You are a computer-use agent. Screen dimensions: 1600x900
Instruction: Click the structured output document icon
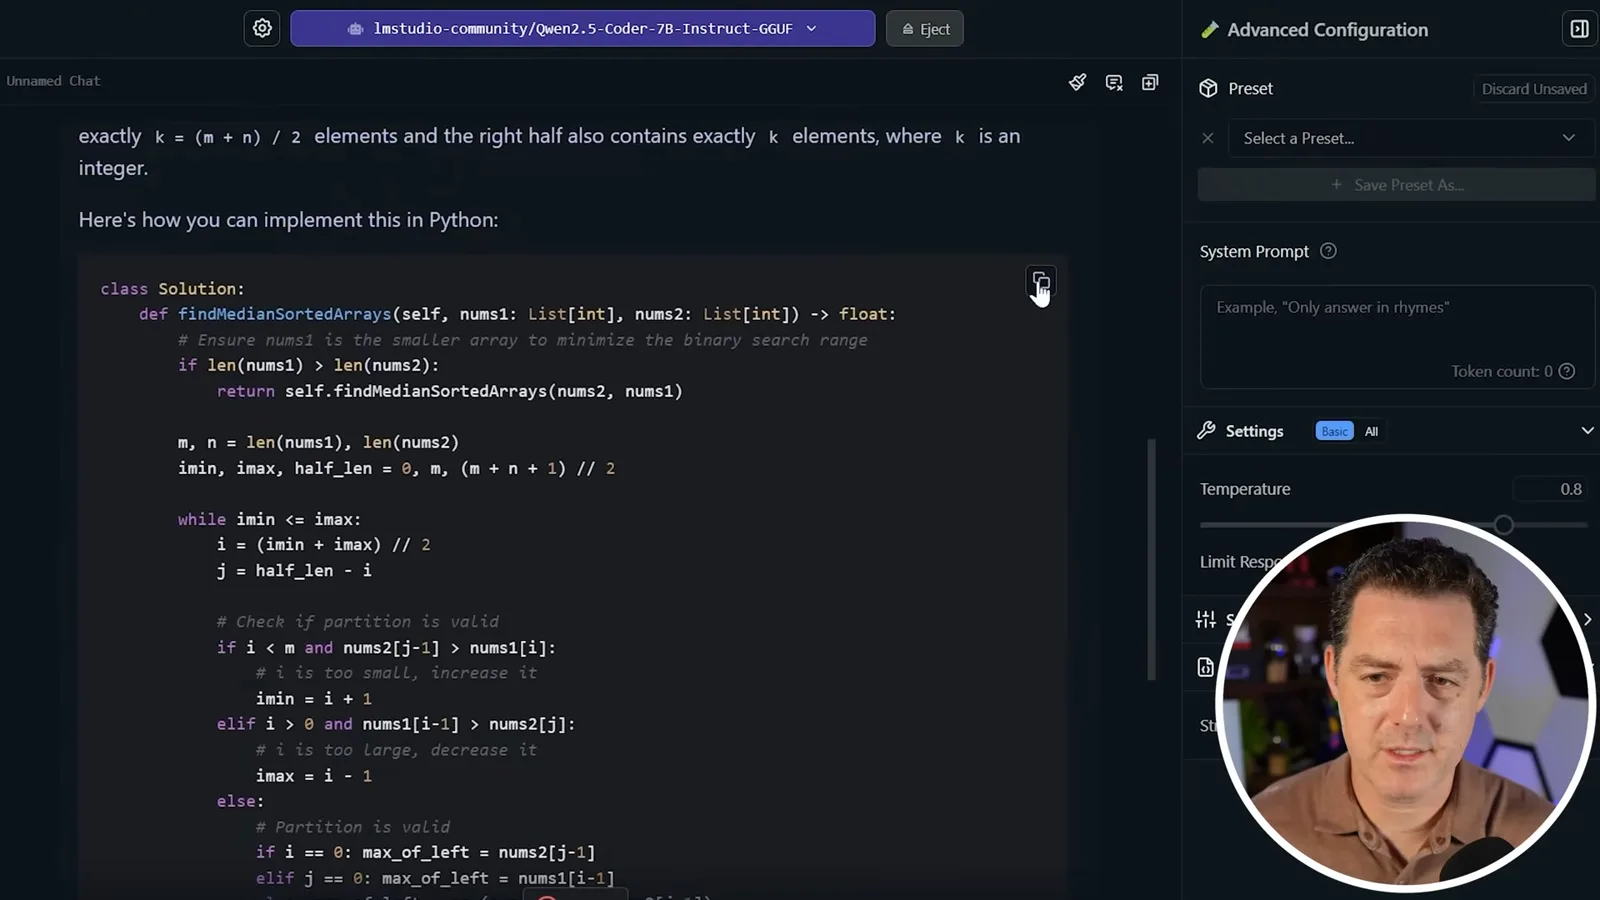coord(1206,667)
